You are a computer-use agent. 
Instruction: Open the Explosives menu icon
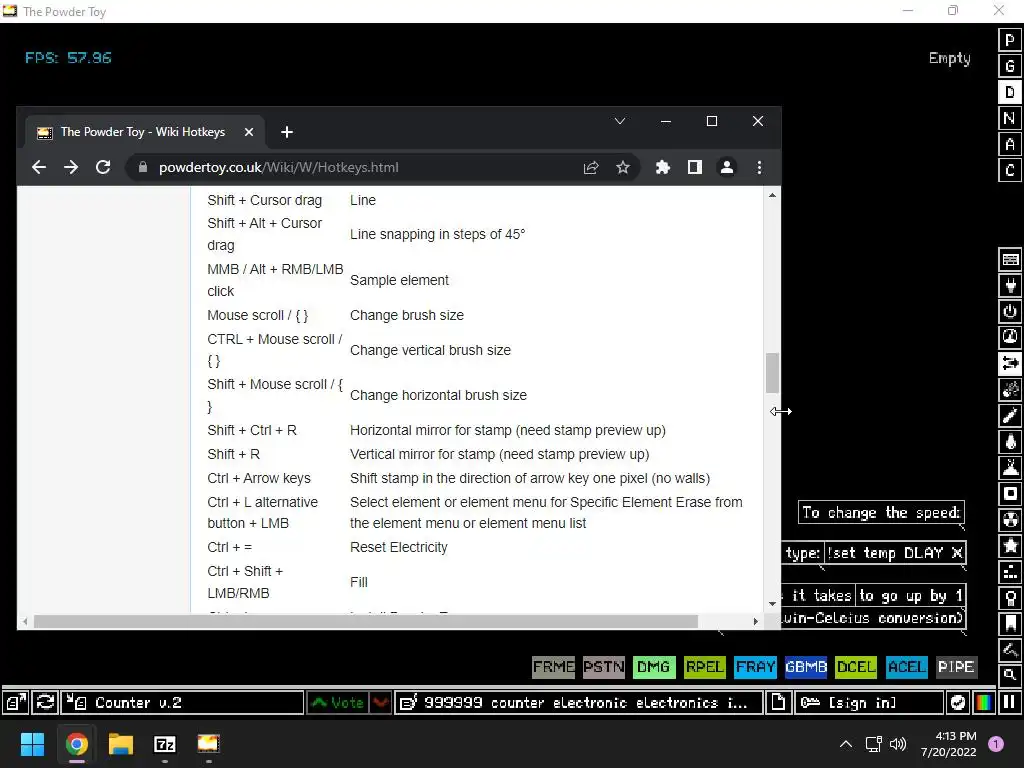(1010, 390)
